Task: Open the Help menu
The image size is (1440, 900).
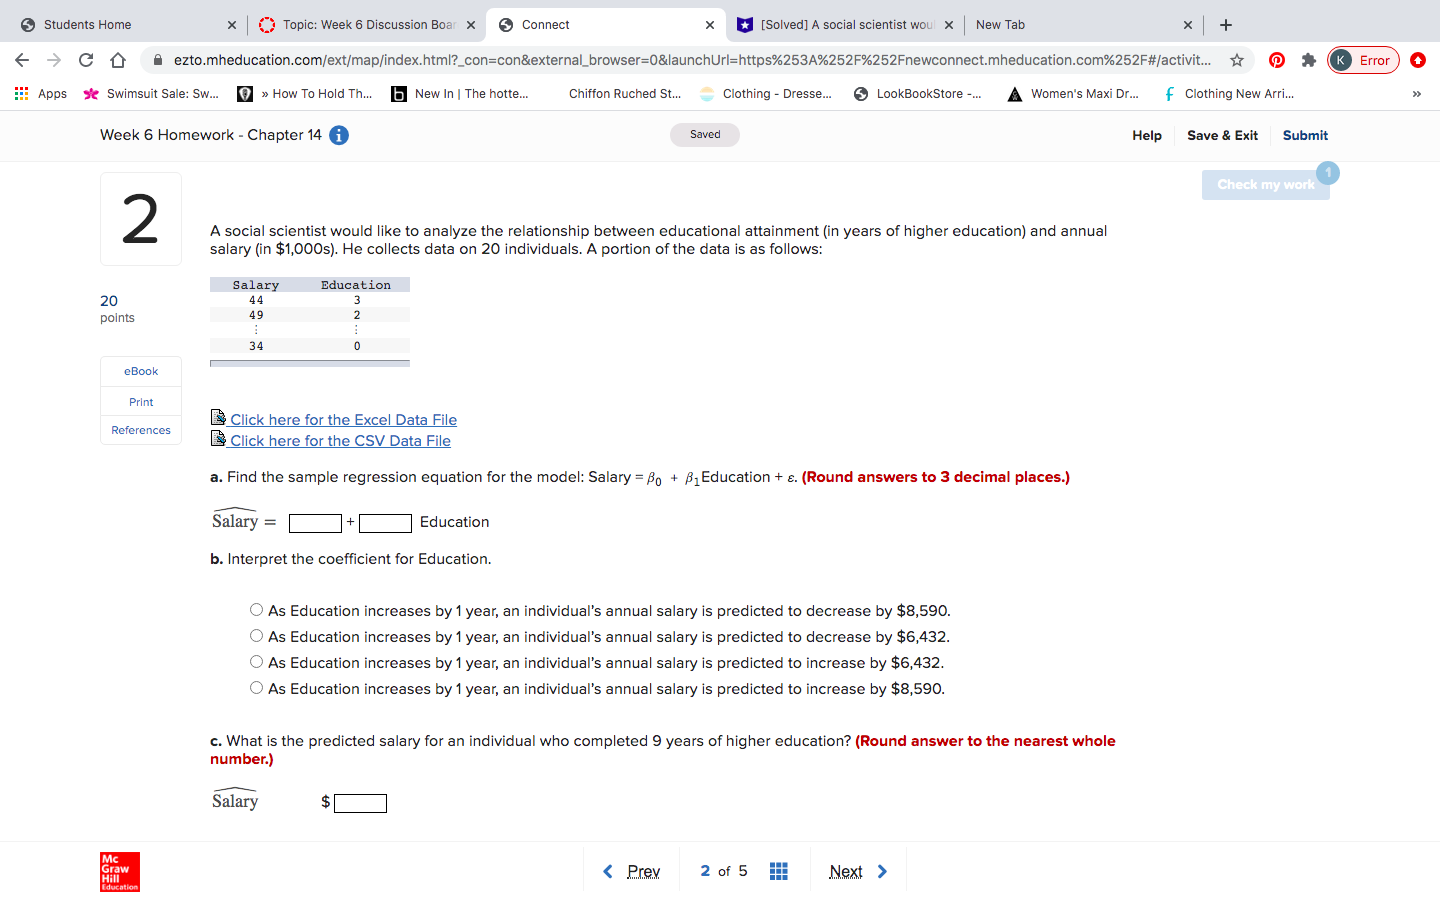Action: (1147, 135)
